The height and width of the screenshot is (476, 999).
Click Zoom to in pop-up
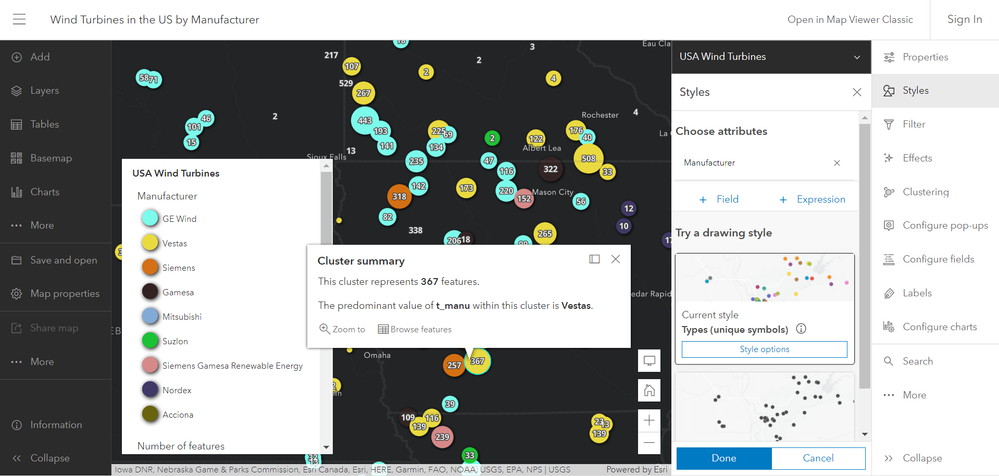coord(342,329)
